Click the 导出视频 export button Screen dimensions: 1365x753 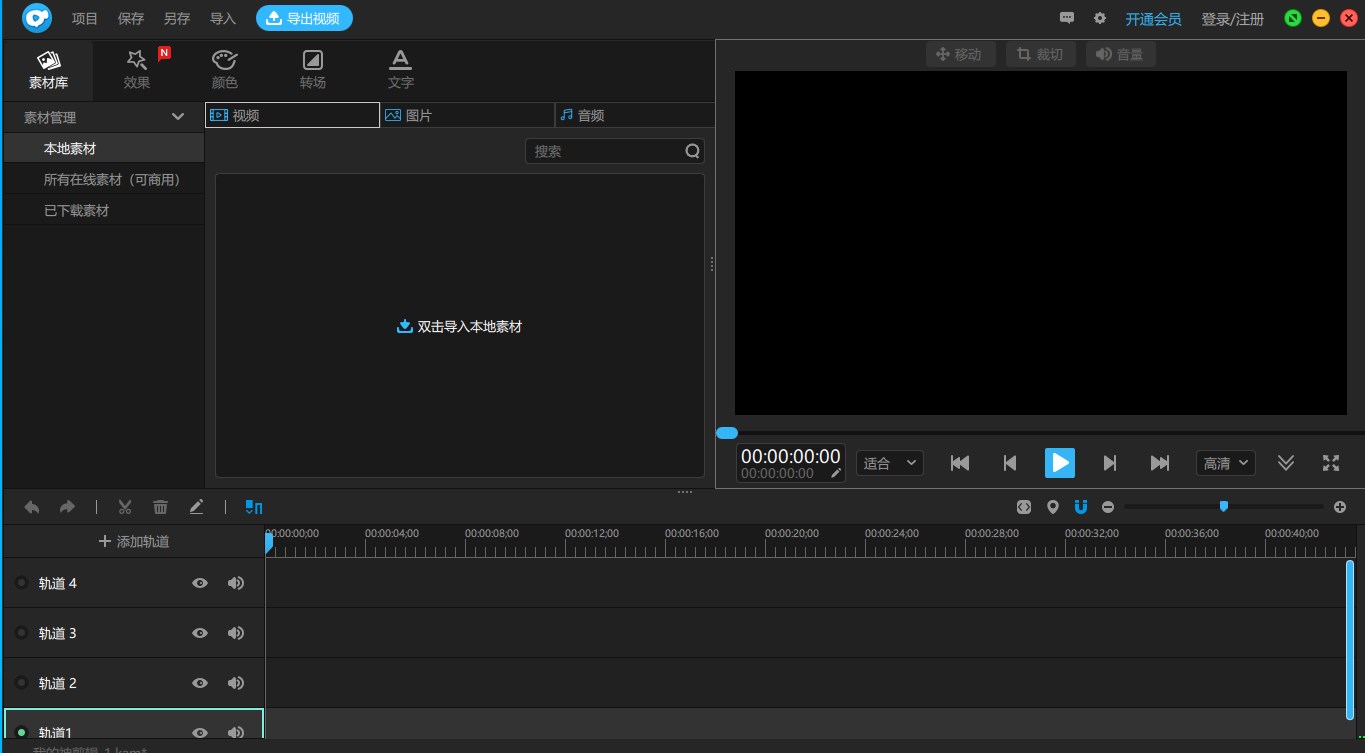tap(304, 18)
